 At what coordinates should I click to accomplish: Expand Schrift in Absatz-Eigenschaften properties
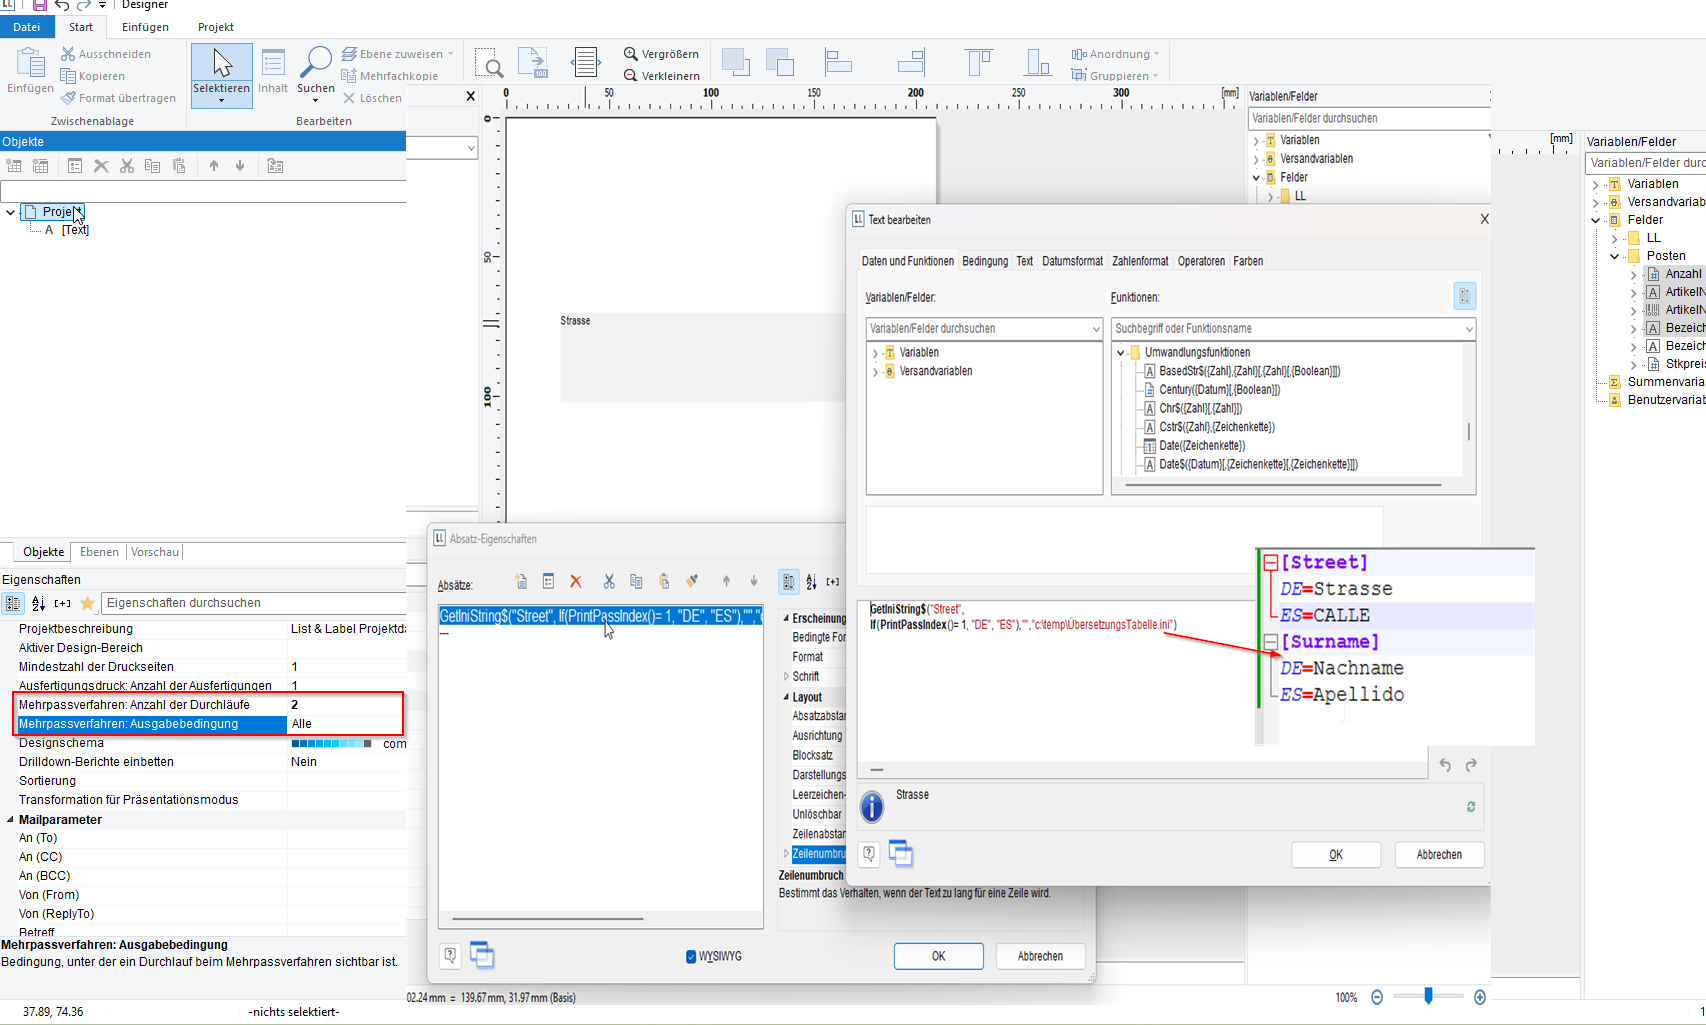pyautogui.click(x=785, y=677)
